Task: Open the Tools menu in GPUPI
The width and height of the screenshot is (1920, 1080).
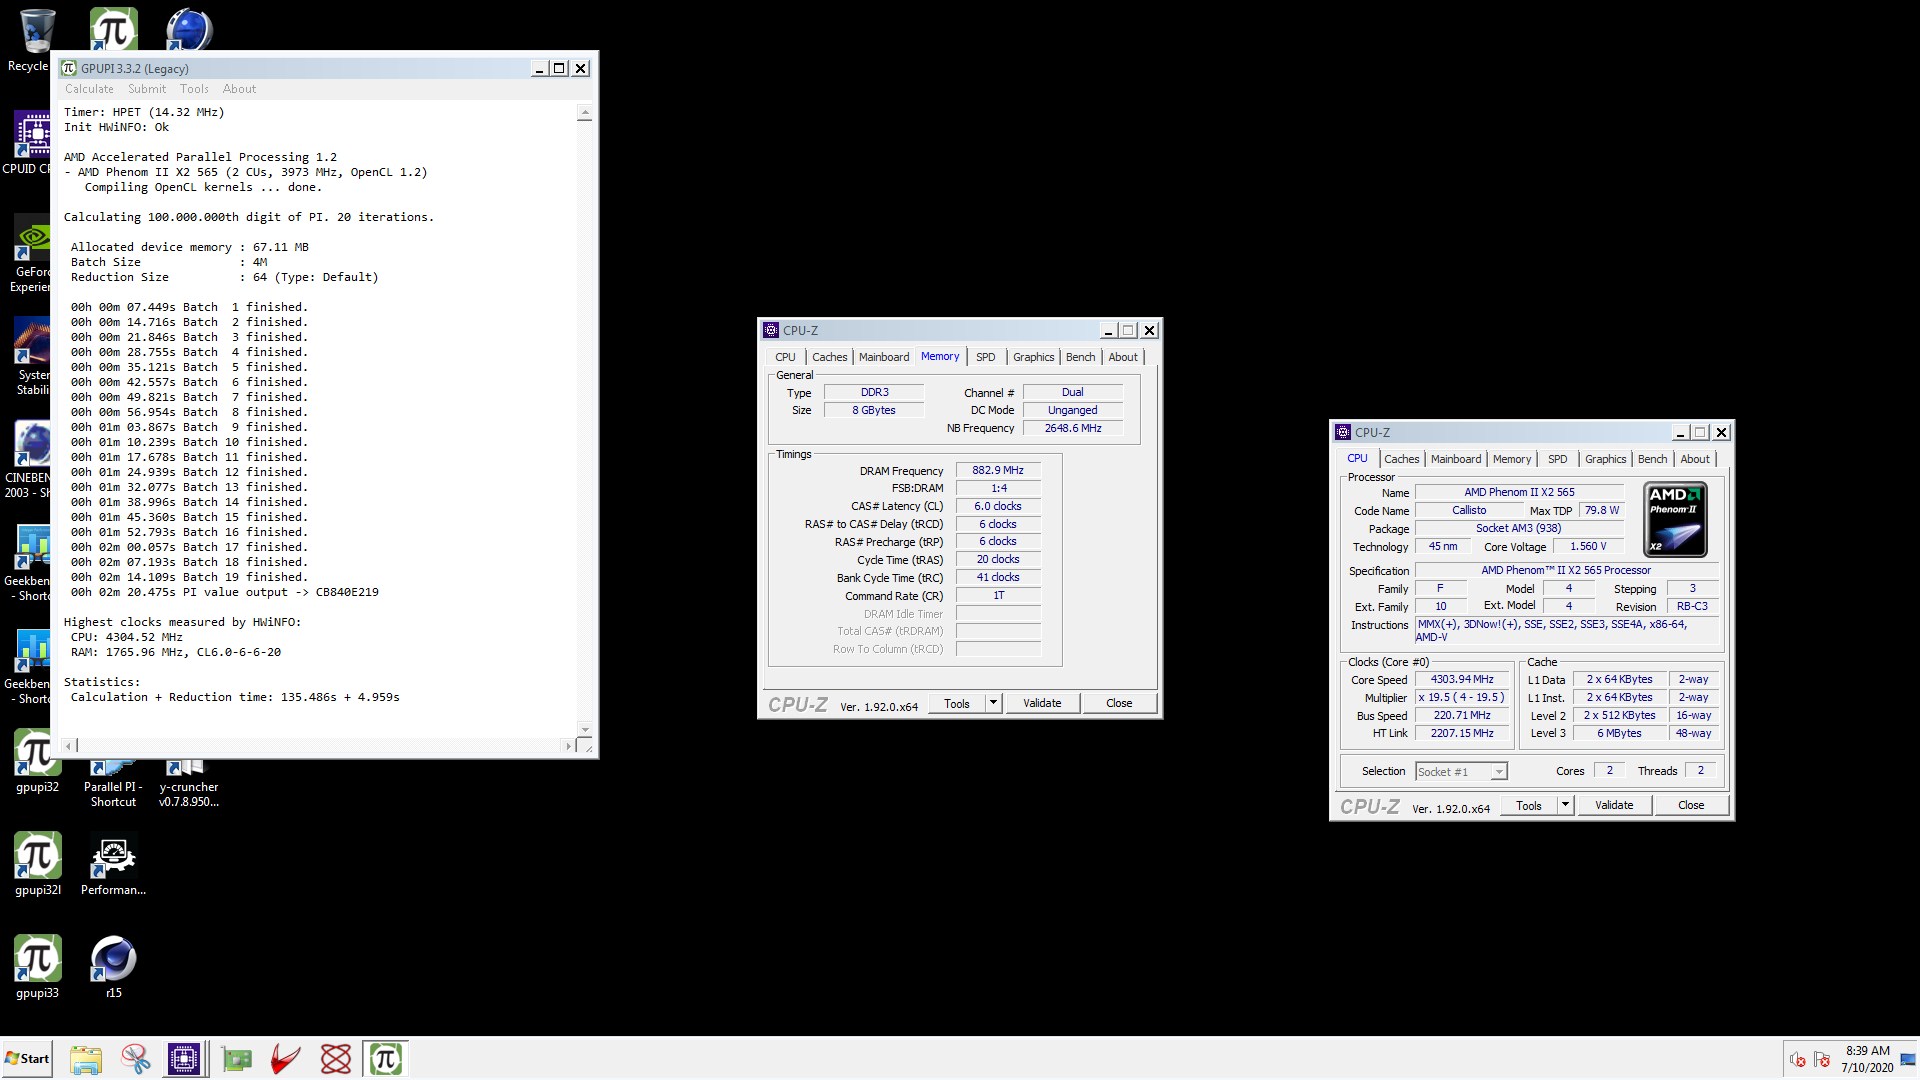Action: [x=194, y=89]
